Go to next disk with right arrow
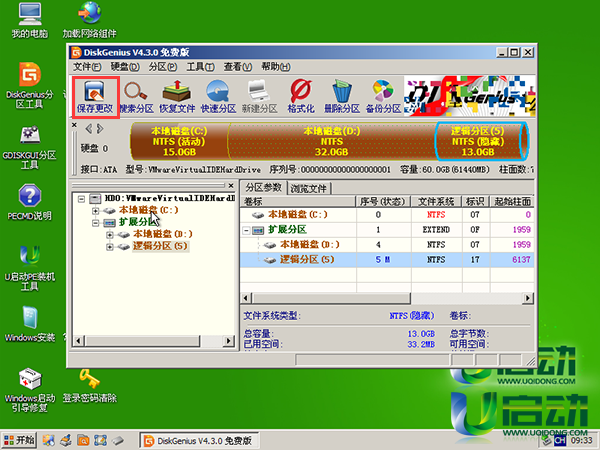The width and height of the screenshot is (600, 450). point(100,129)
